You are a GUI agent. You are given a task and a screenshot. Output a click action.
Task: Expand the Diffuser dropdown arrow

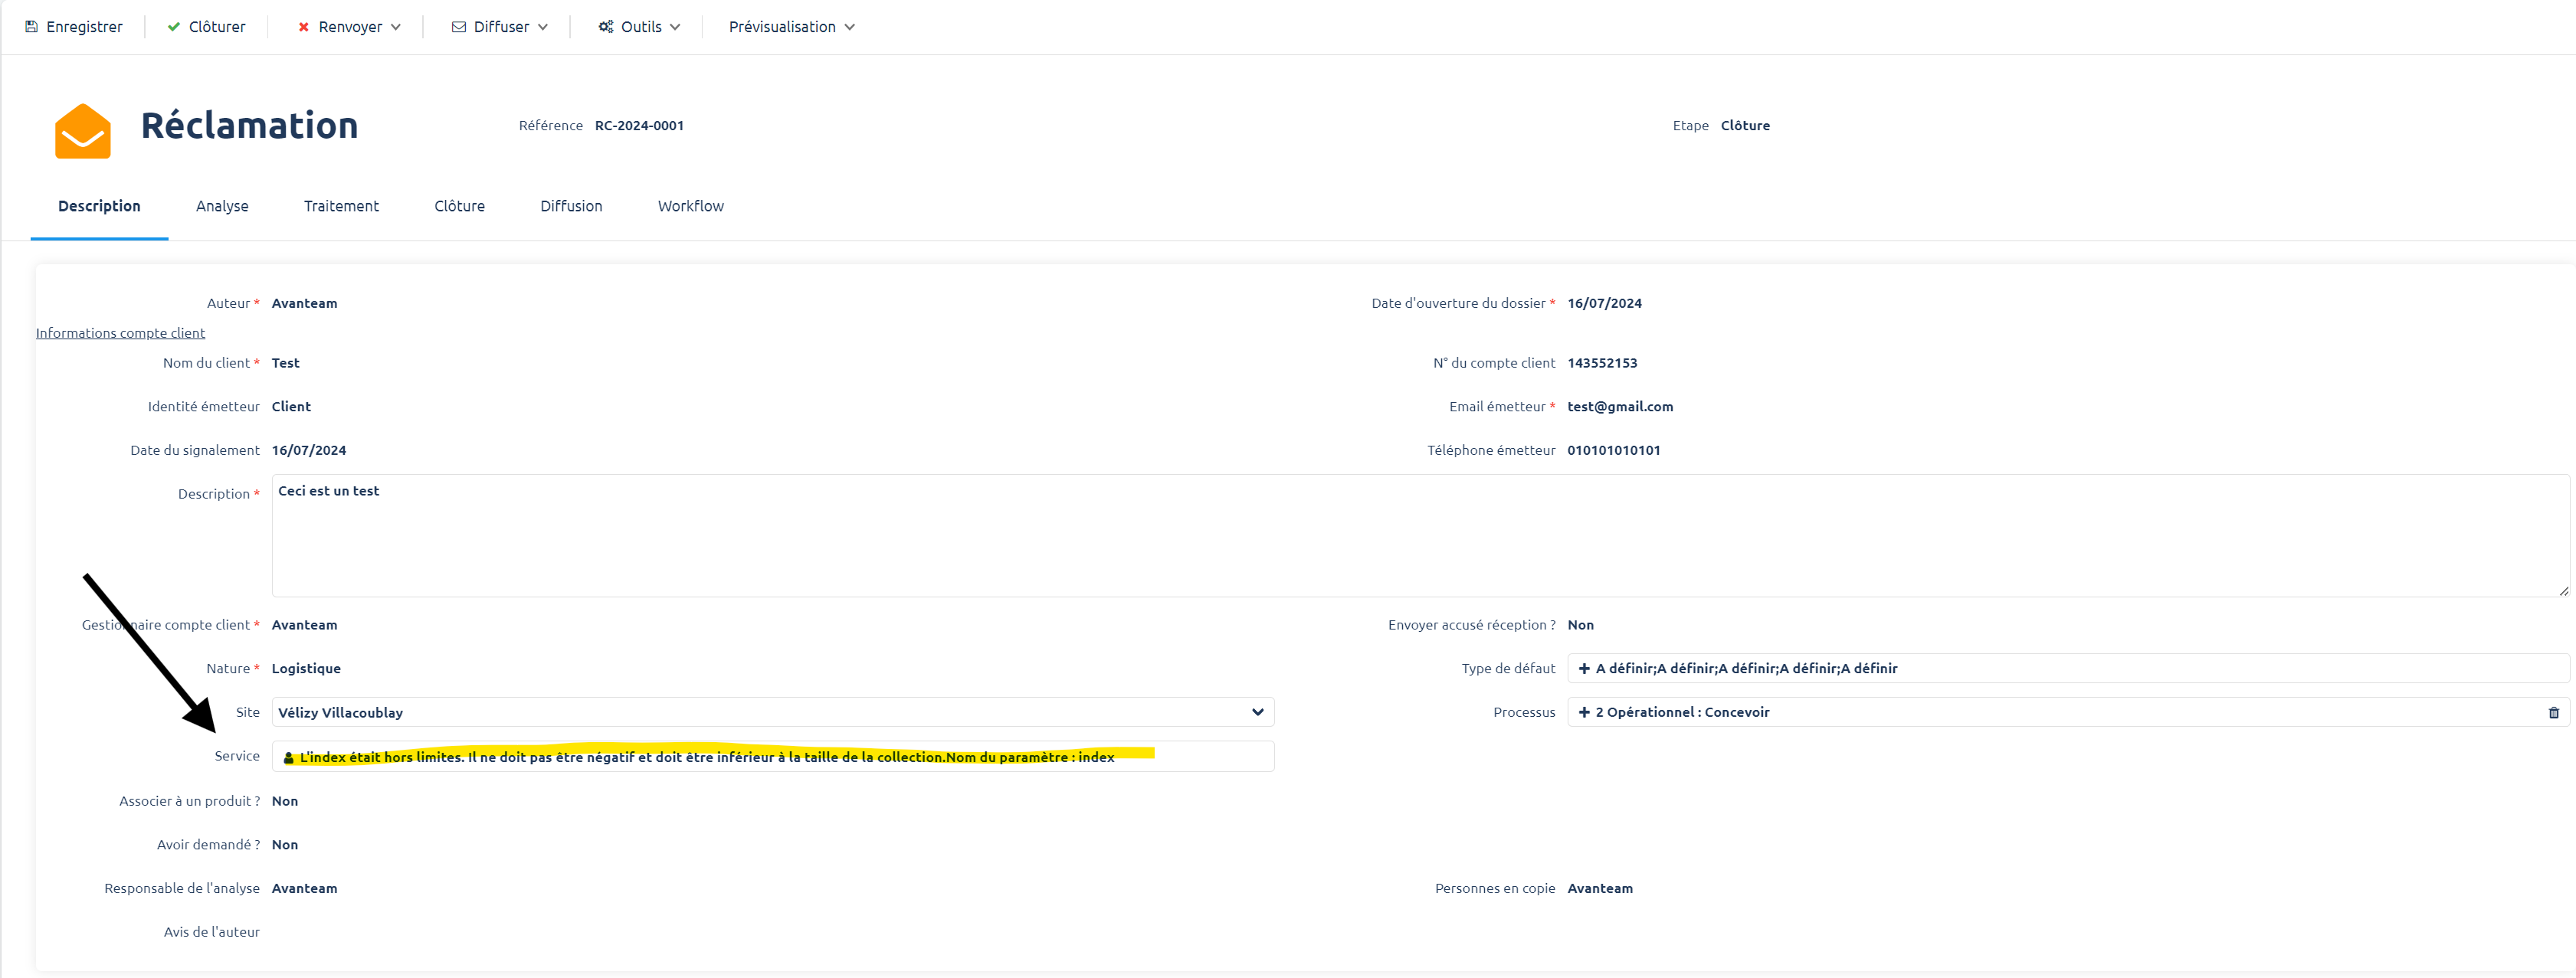pos(543,27)
